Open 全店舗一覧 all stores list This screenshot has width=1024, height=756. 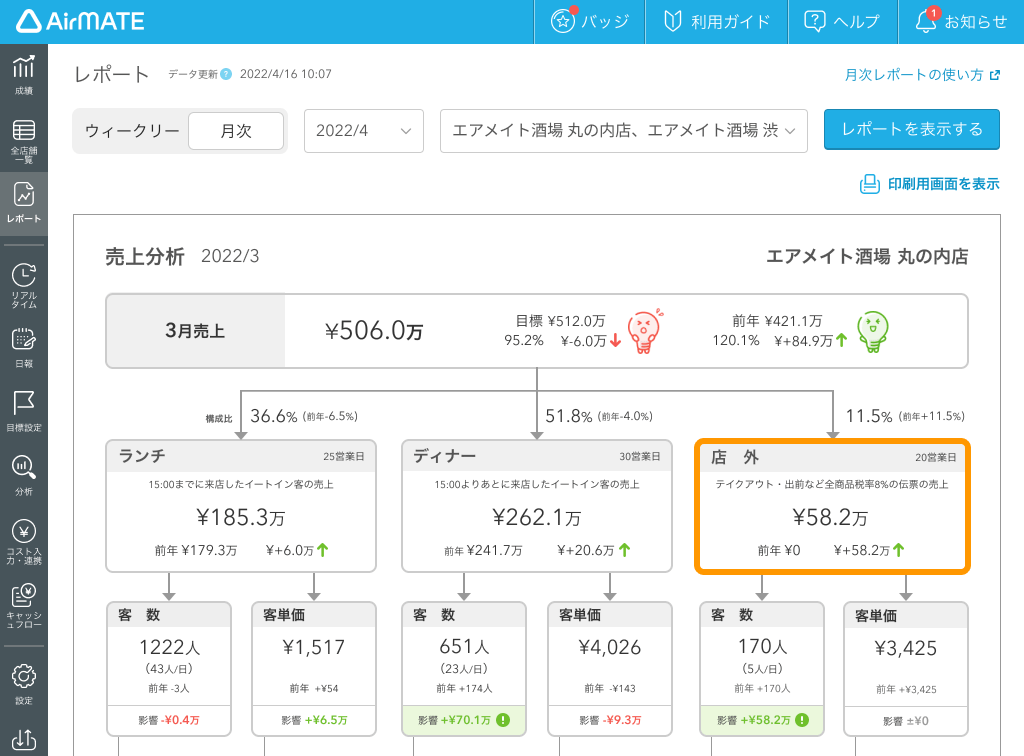click(x=24, y=140)
